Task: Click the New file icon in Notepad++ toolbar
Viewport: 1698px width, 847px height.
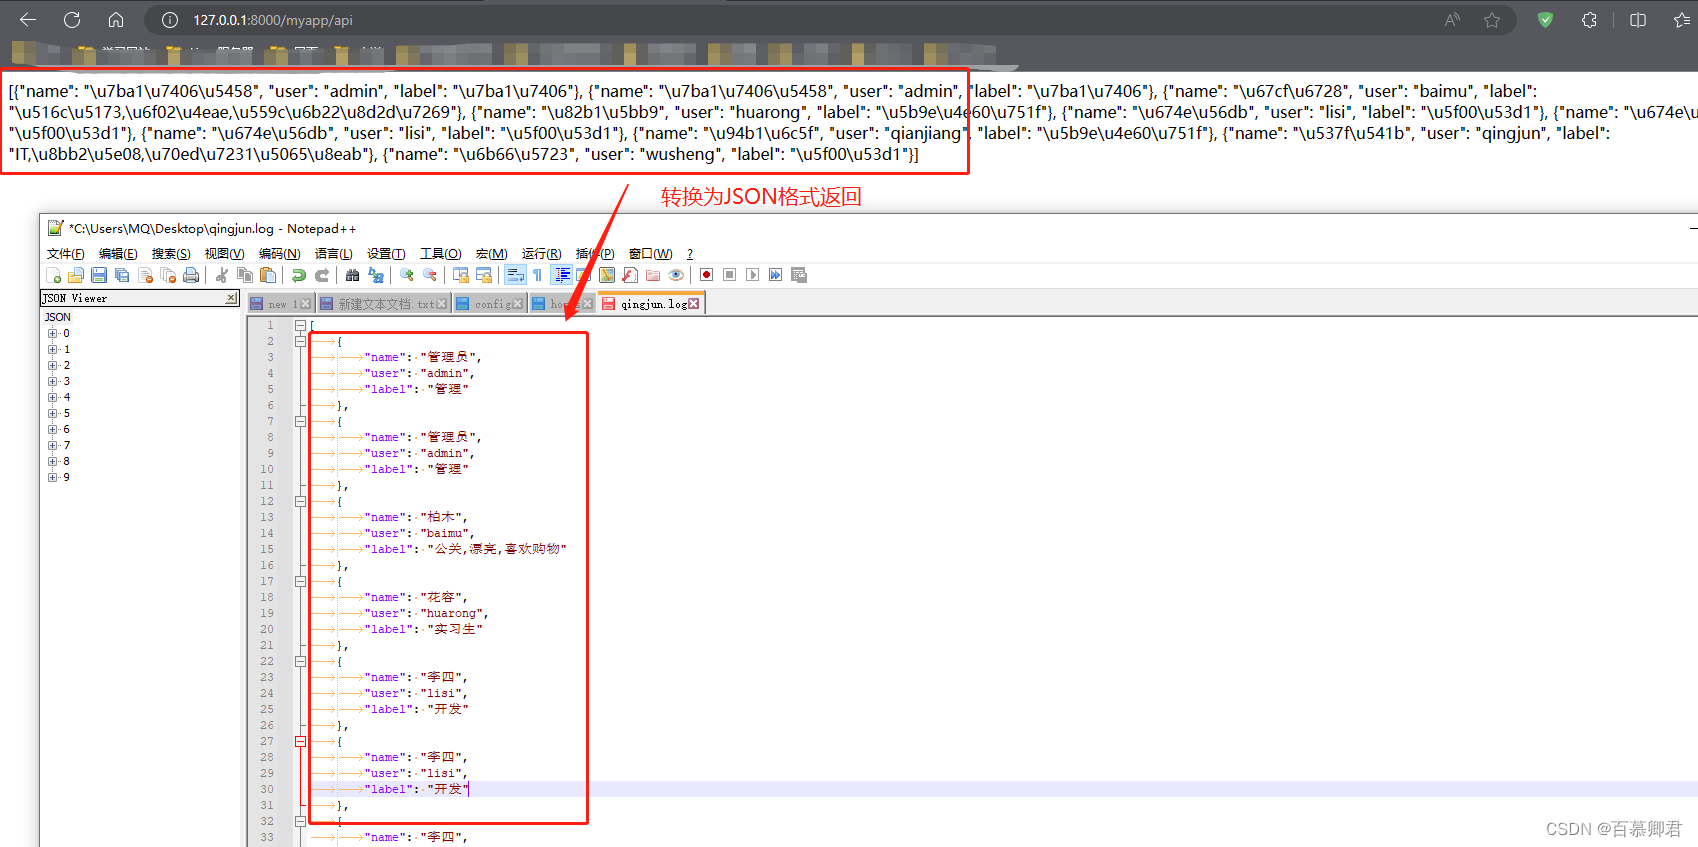Action: coord(53,275)
